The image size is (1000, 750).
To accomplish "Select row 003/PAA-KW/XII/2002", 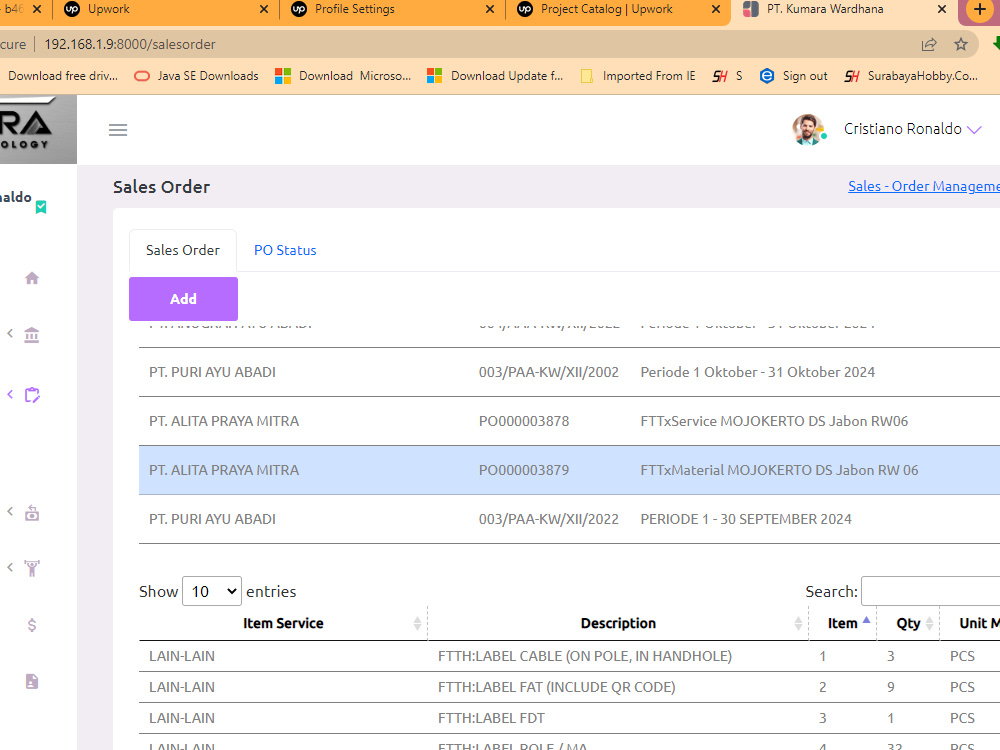I will pyautogui.click(x=570, y=372).
